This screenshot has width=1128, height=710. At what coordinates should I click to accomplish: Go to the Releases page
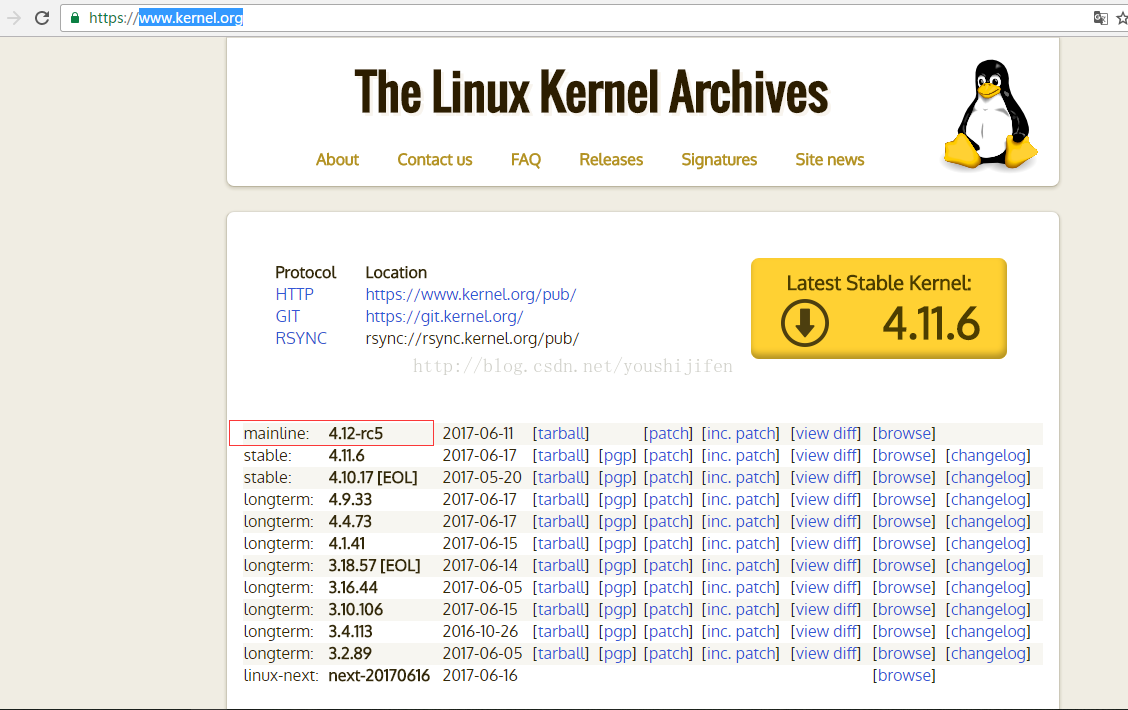click(611, 160)
